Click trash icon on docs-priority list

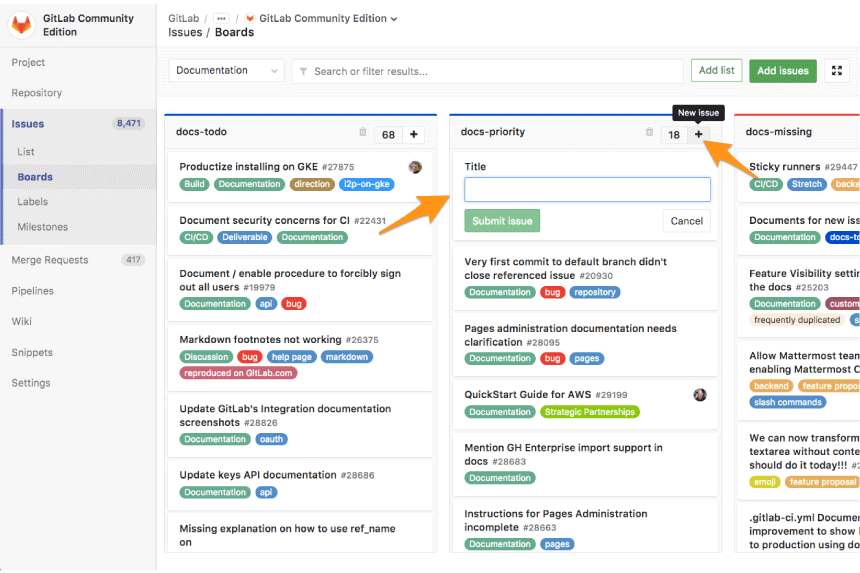(x=649, y=132)
